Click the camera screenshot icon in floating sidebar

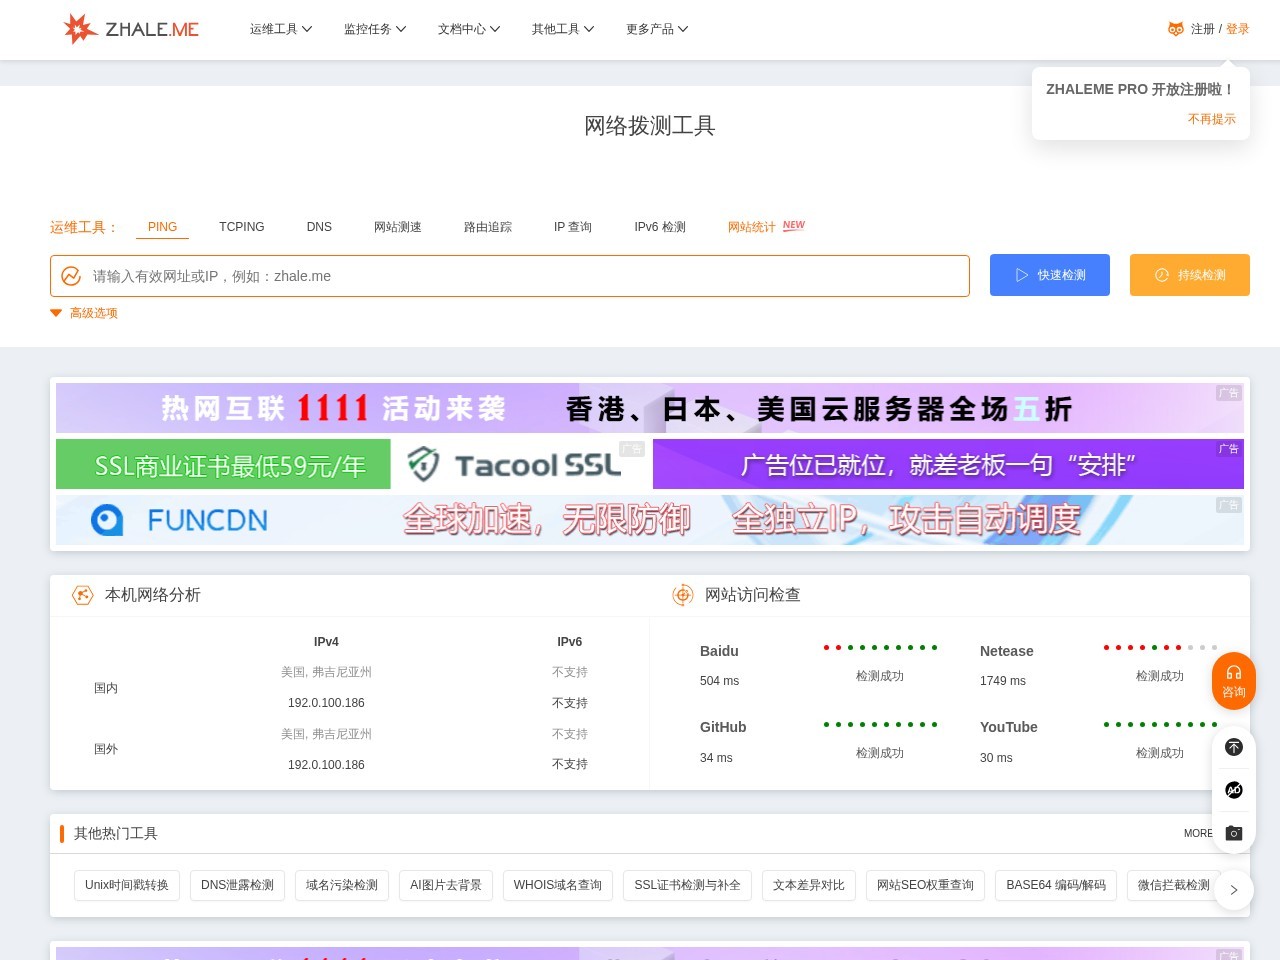pyautogui.click(x=1233, y=832)
